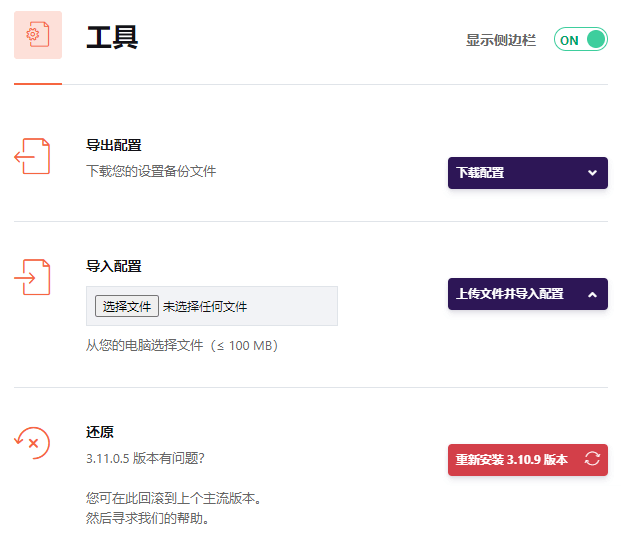Select the 导出配置 section heading
Viewport: 621px width, 535px height.
click(x=114, y=146)
